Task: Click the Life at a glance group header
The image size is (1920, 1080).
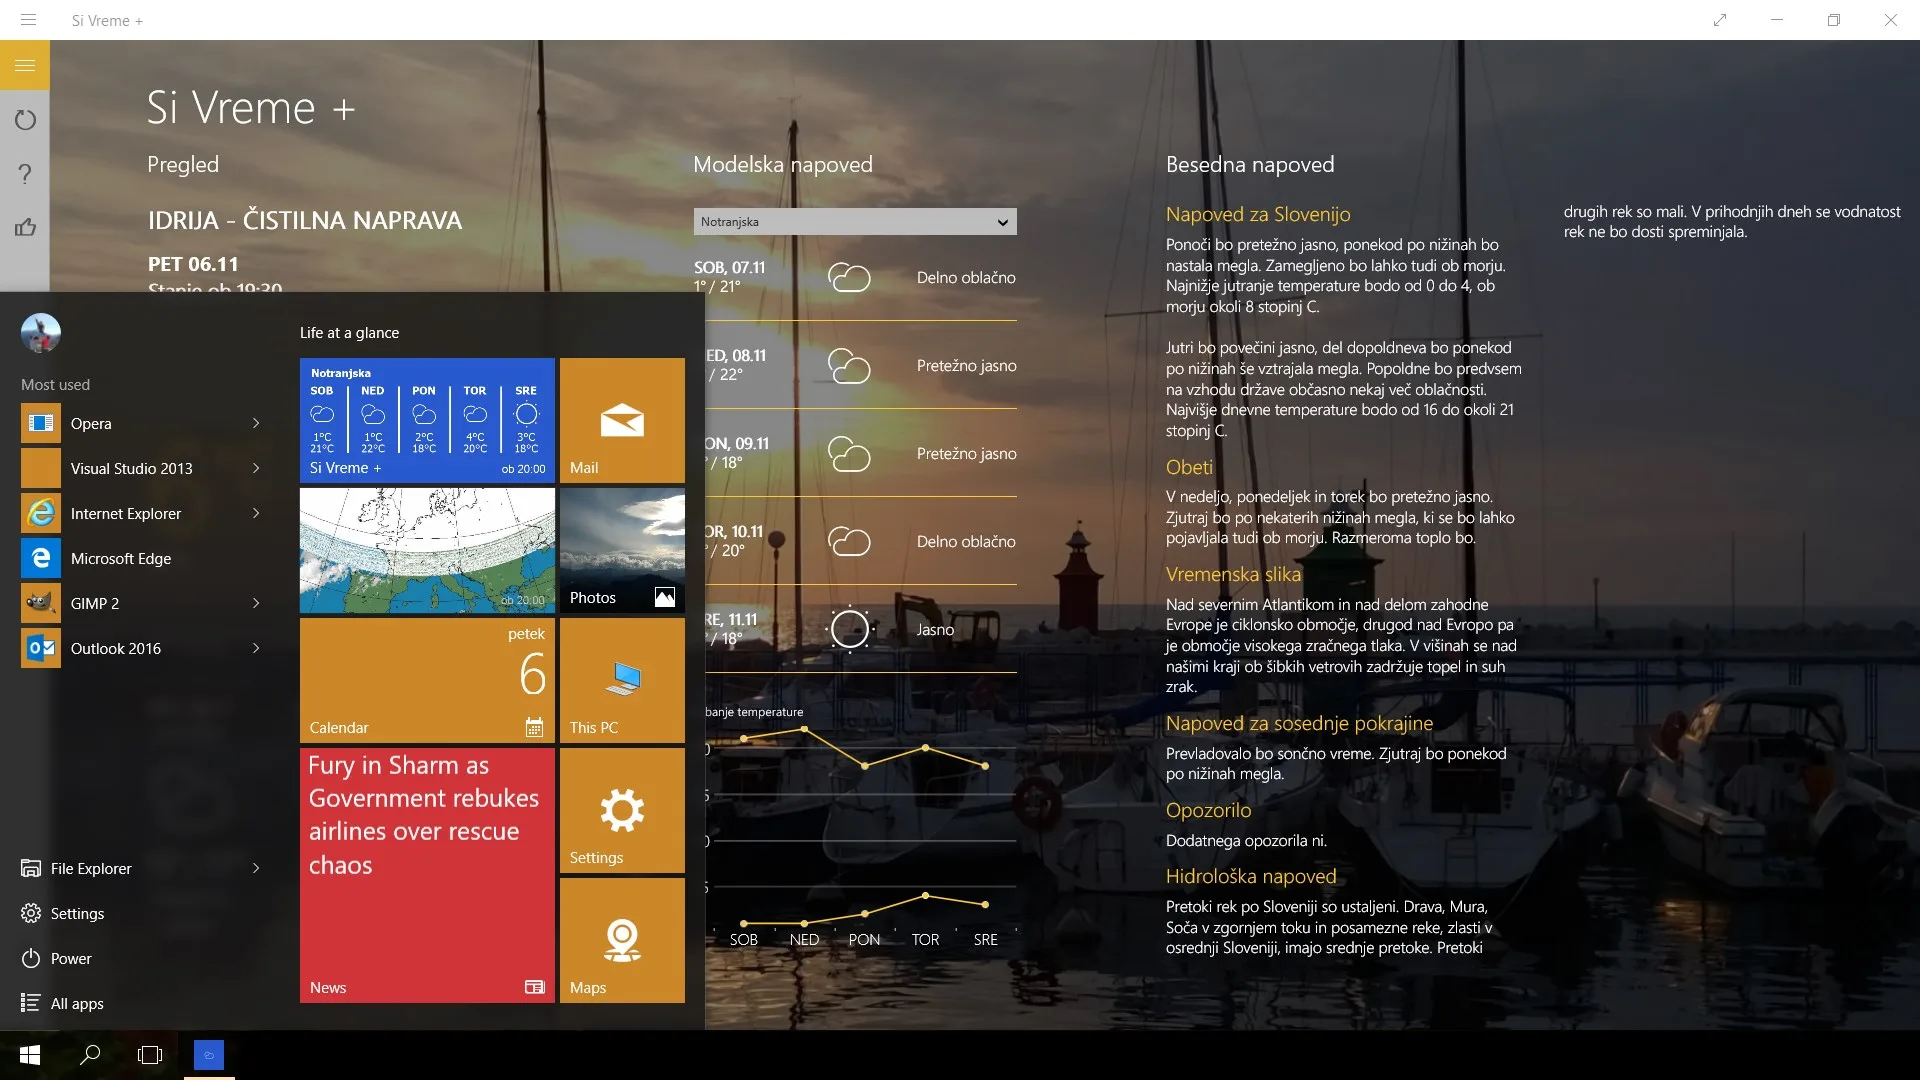Action: click(349, 333)
